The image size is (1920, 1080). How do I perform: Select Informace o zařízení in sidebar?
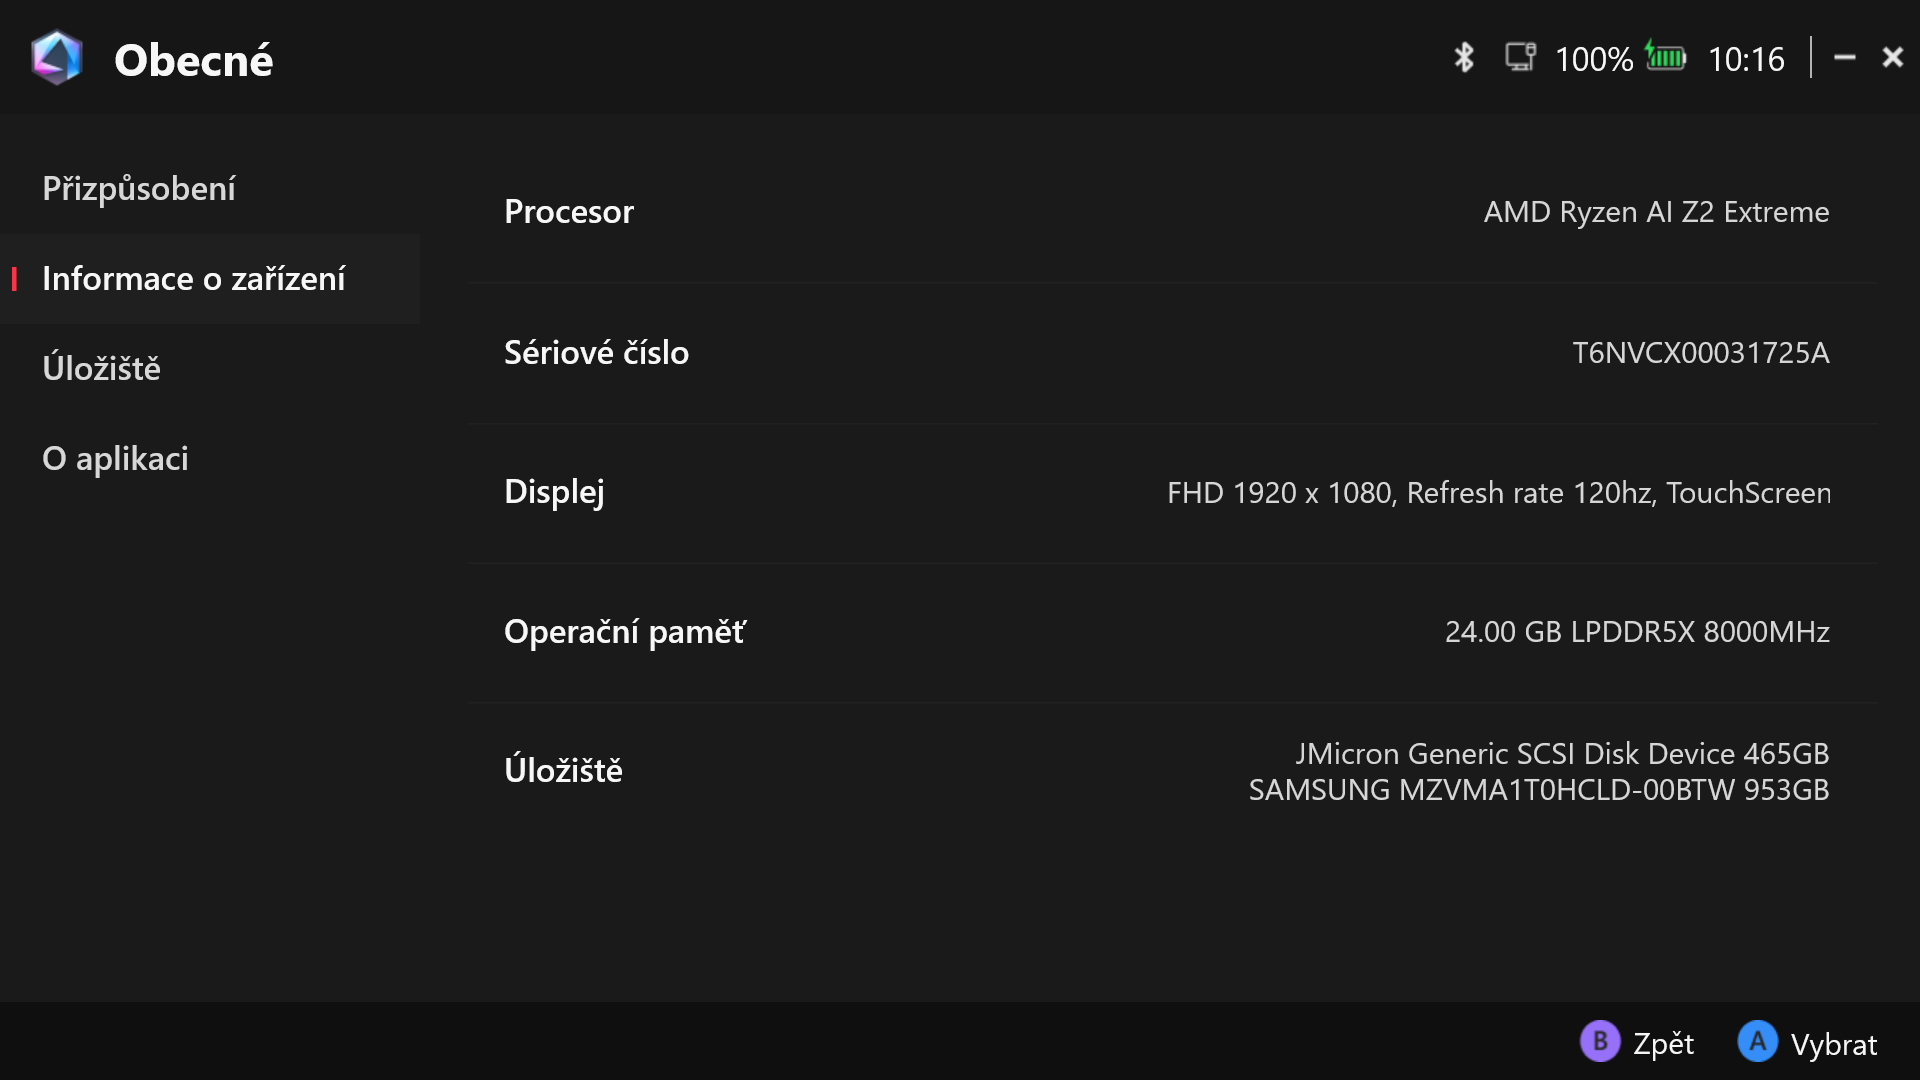(194, 279)
